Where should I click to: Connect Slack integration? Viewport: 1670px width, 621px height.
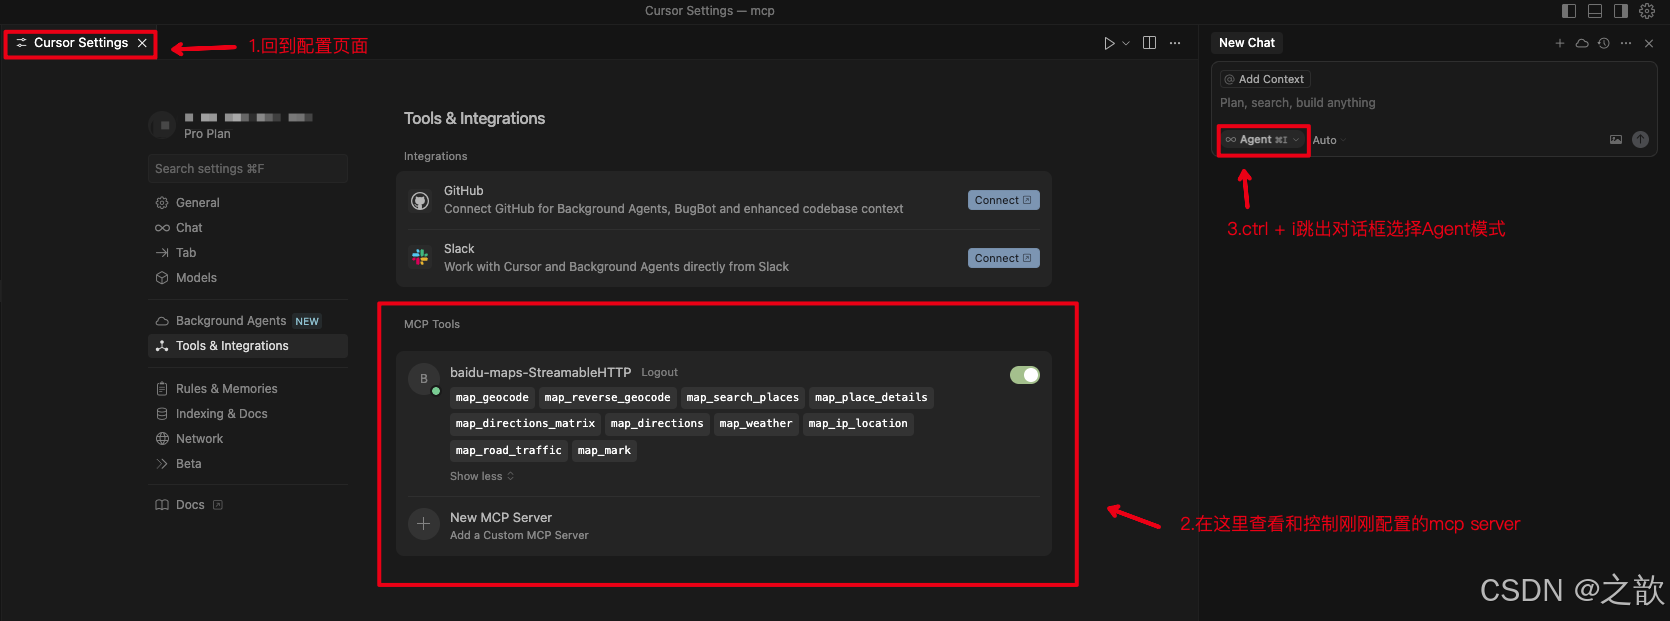coord(1004,258)
